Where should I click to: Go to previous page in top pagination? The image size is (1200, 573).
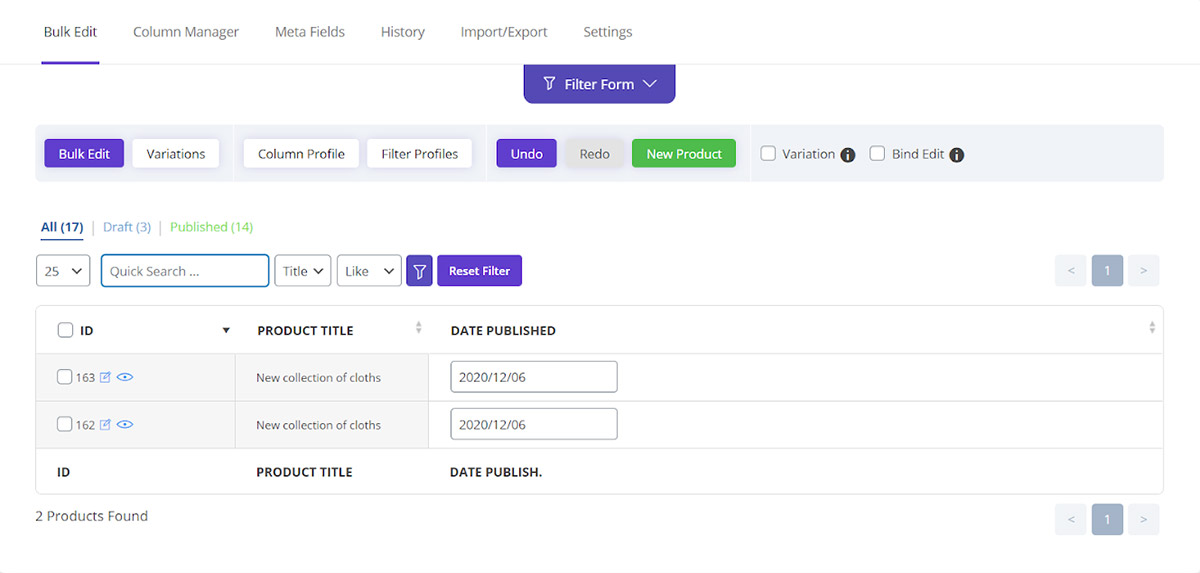(x=1070, y=271)
